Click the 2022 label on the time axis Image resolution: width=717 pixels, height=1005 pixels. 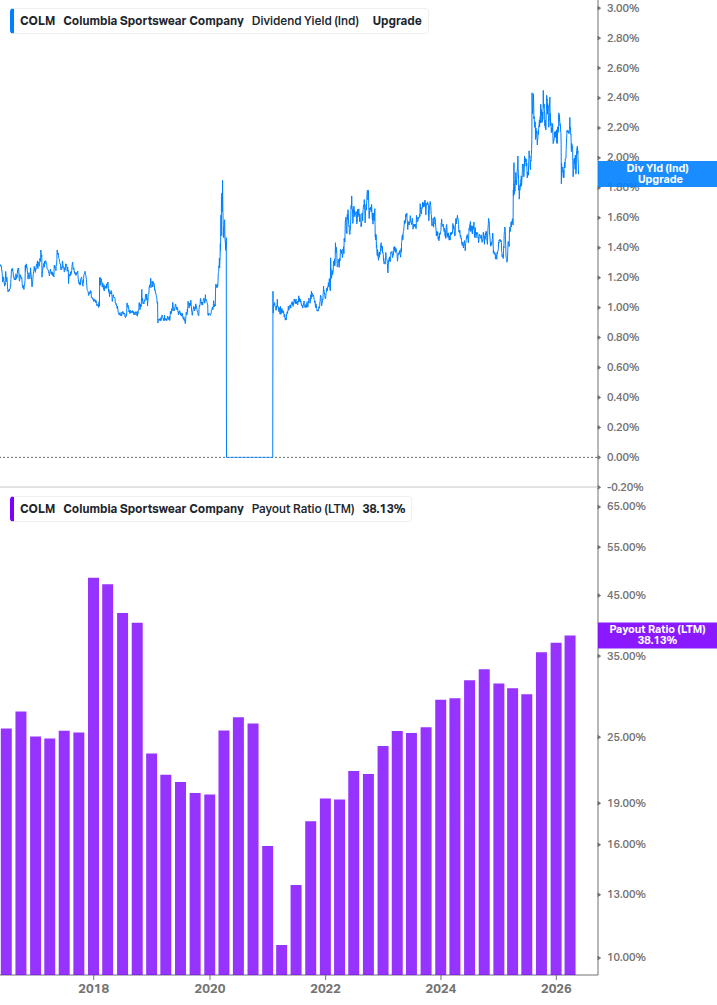(326, 988)
